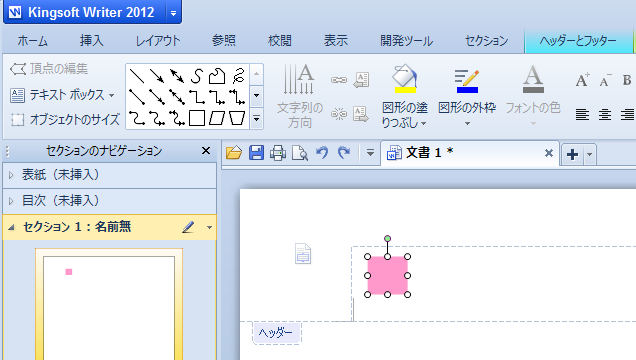Image resolution: width=636 pixels, height=360 pixels.
Task: Select the rectangle shape in gallery
Action: (197, 118)
